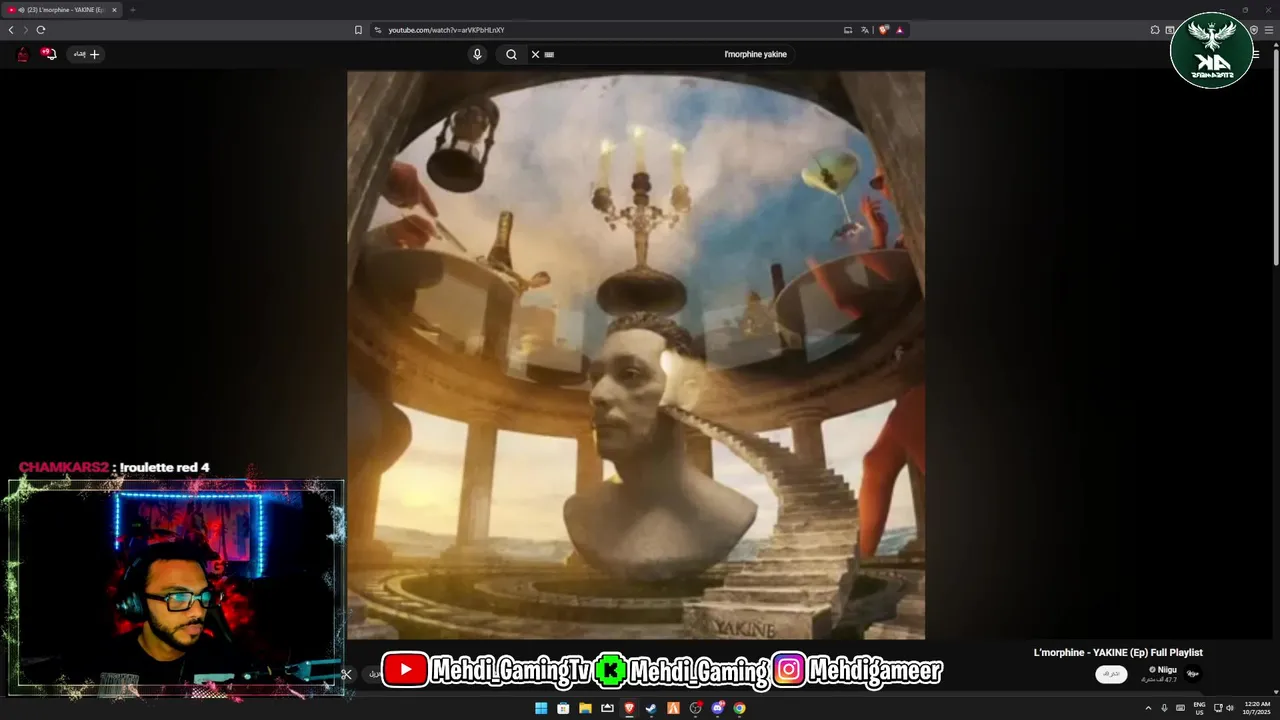Click the youtube.com URL in address bar

pos(446,30)
